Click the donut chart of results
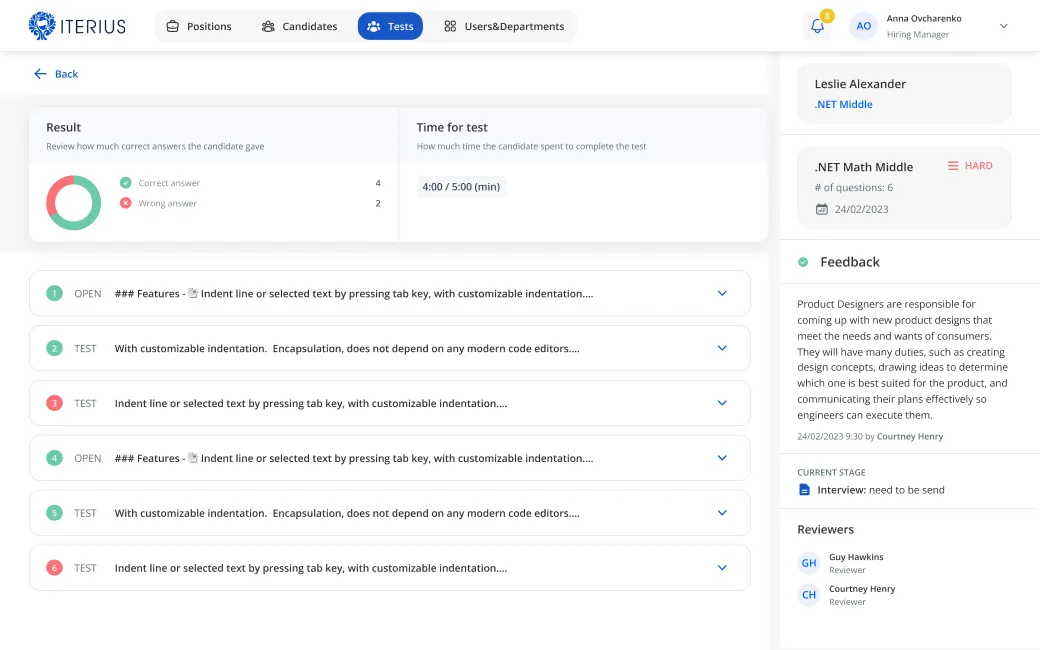This screenshot has width=1040, height=650. (74, 203)
